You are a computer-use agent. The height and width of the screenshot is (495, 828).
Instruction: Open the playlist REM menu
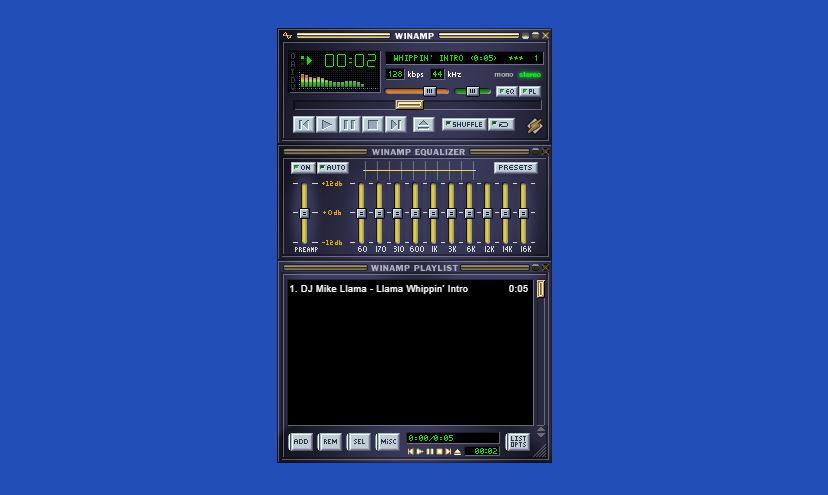coord(329,441)
